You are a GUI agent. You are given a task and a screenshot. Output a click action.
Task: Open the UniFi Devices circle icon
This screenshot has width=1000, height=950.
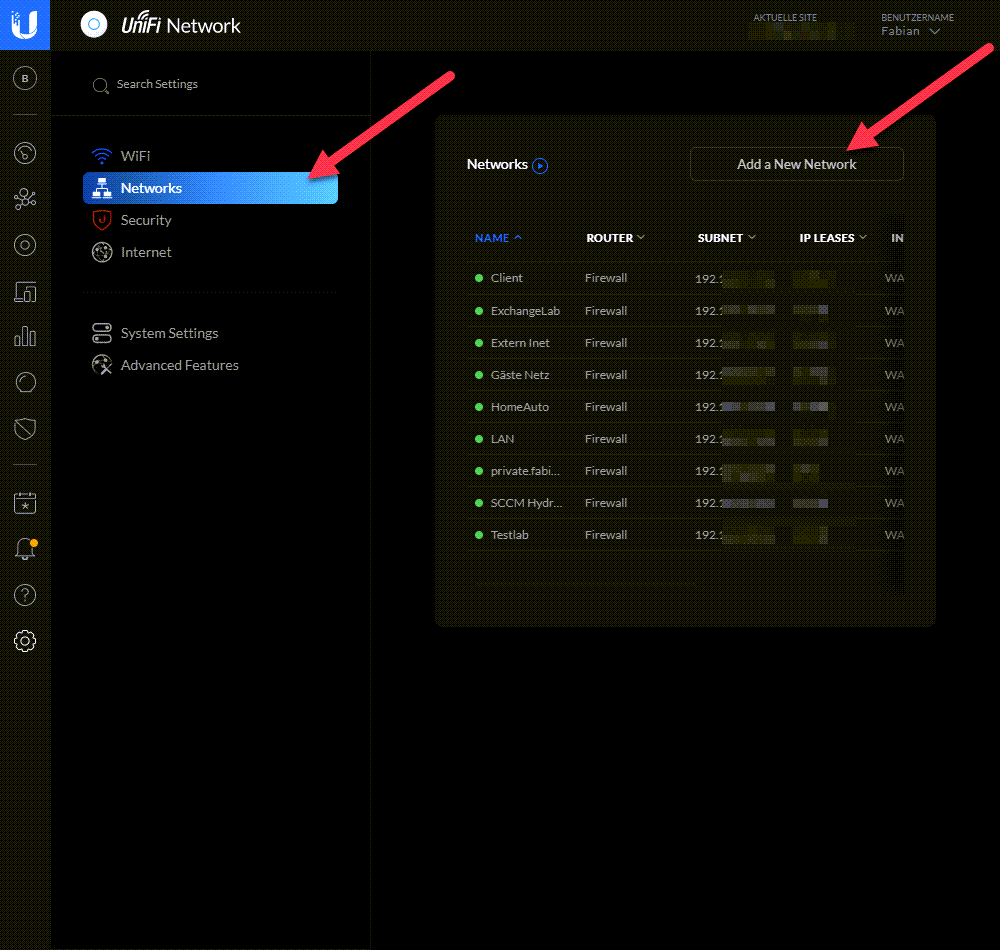point(25,245)
